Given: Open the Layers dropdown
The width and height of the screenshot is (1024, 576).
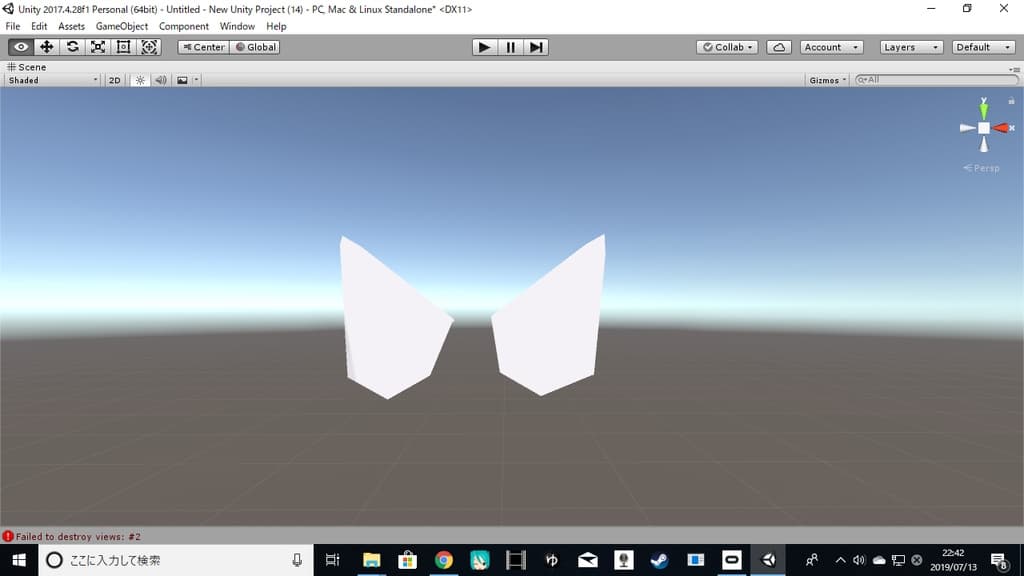Looking at the screenshot, I should point(911,47).
